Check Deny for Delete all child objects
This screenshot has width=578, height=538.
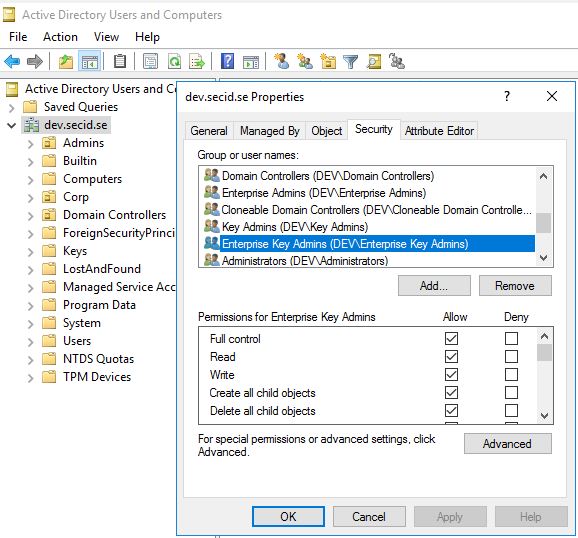pyautogui.click(x=511, y=410)
